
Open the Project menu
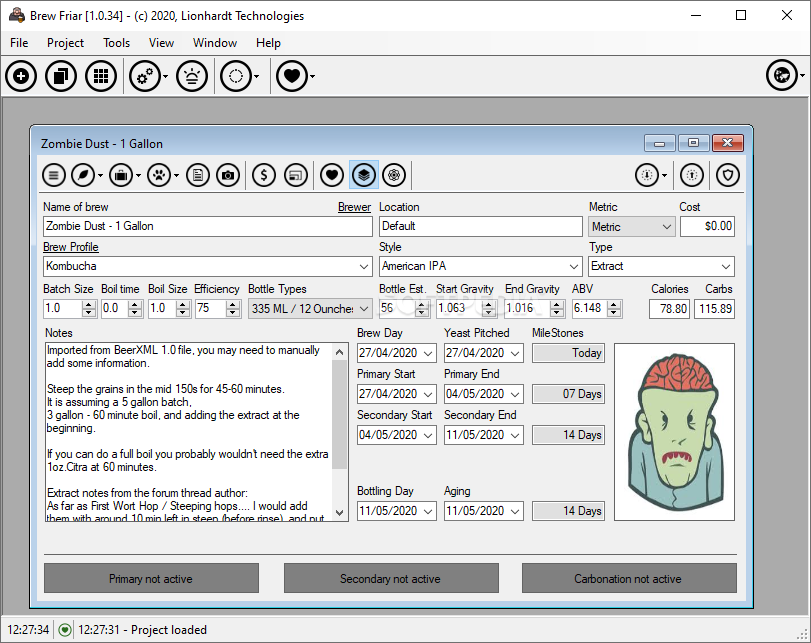click(65, 43)
